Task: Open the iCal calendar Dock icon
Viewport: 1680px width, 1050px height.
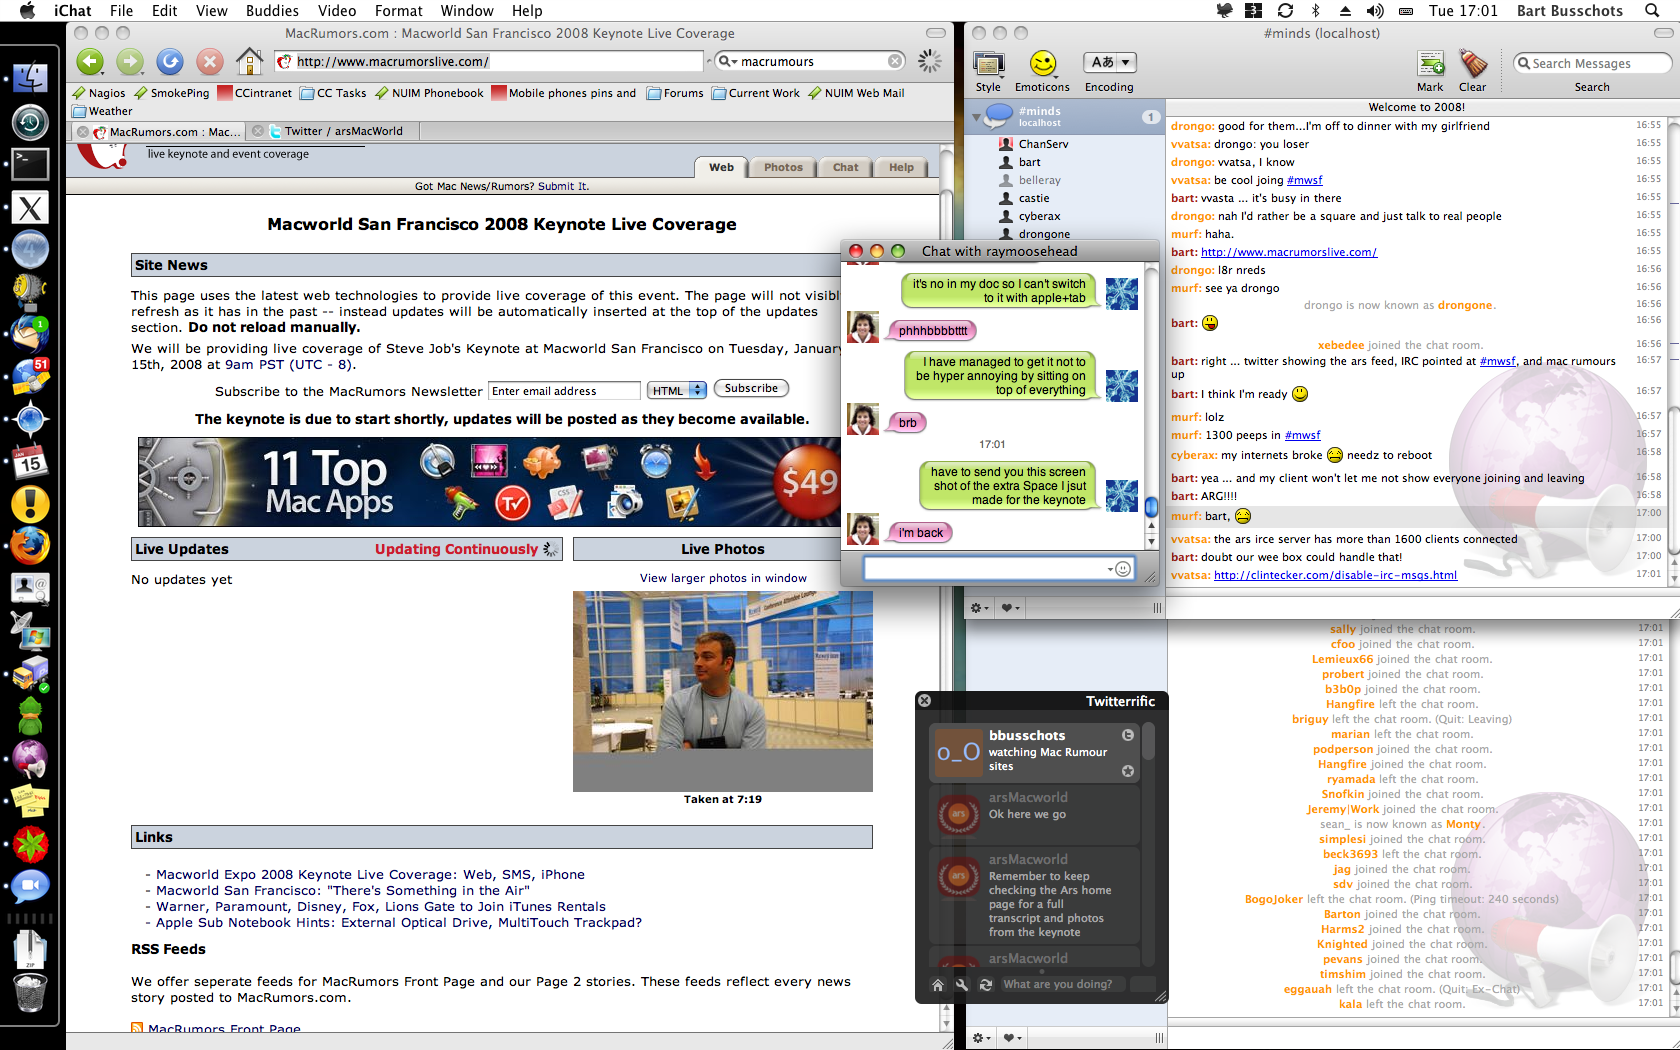Action: (30, 462)
